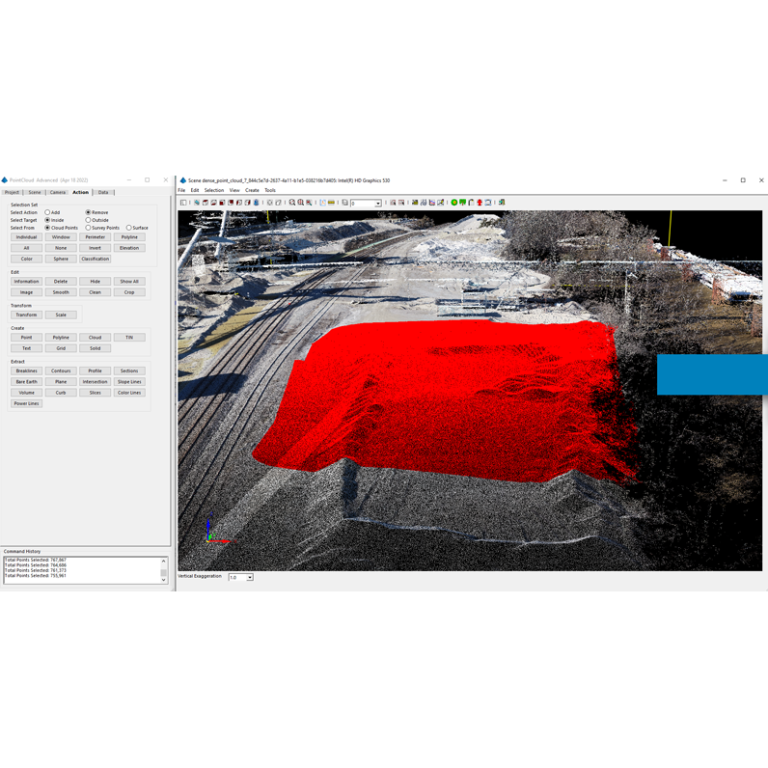Click the leftmost icon in the Scene toolbar
Viewport: 768px width, 768px height.
tap(183, 202)
